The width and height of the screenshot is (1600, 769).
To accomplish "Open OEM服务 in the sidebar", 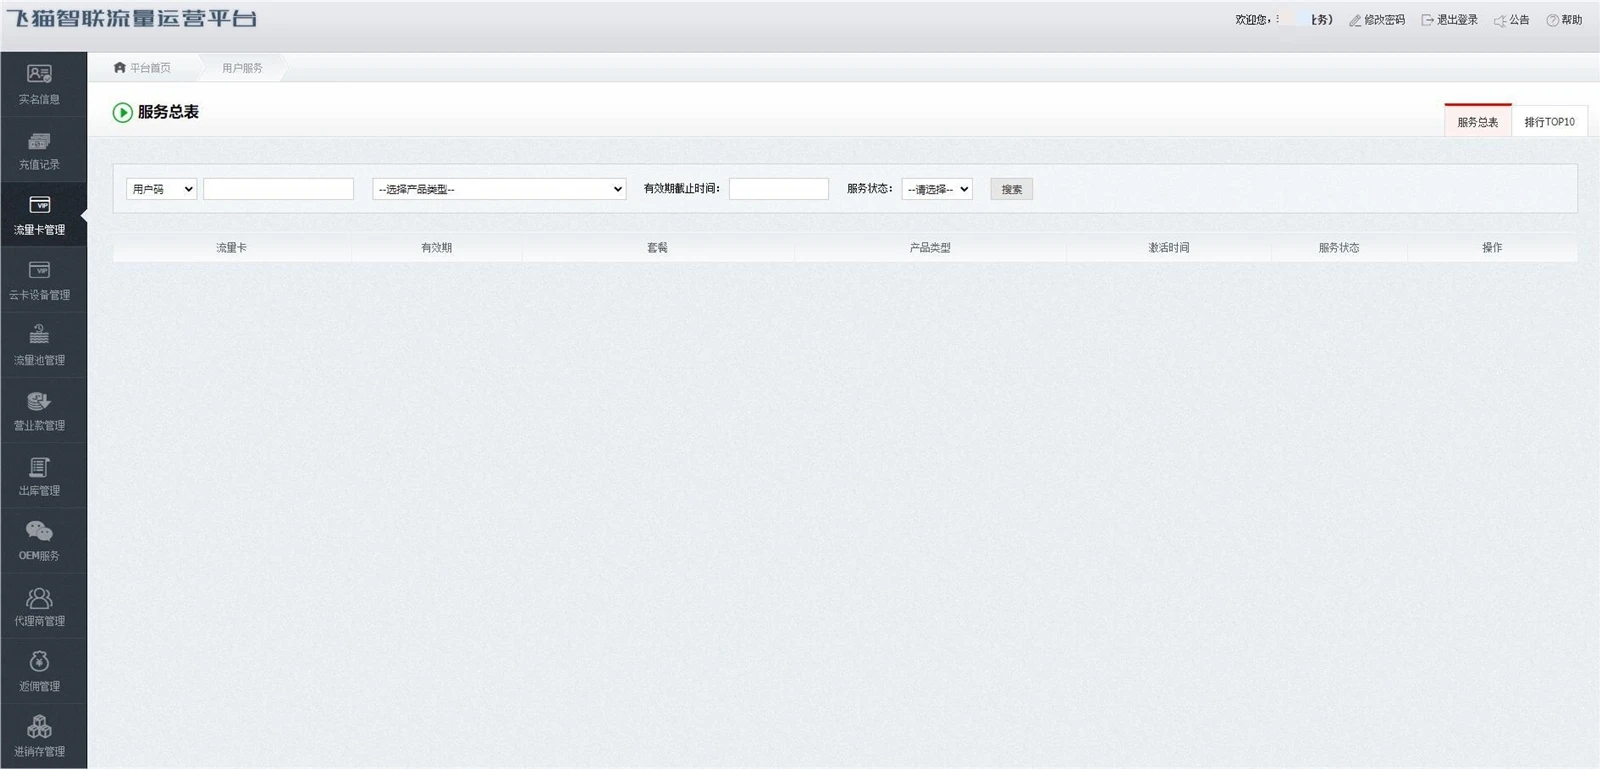I will tap(39, 541).
